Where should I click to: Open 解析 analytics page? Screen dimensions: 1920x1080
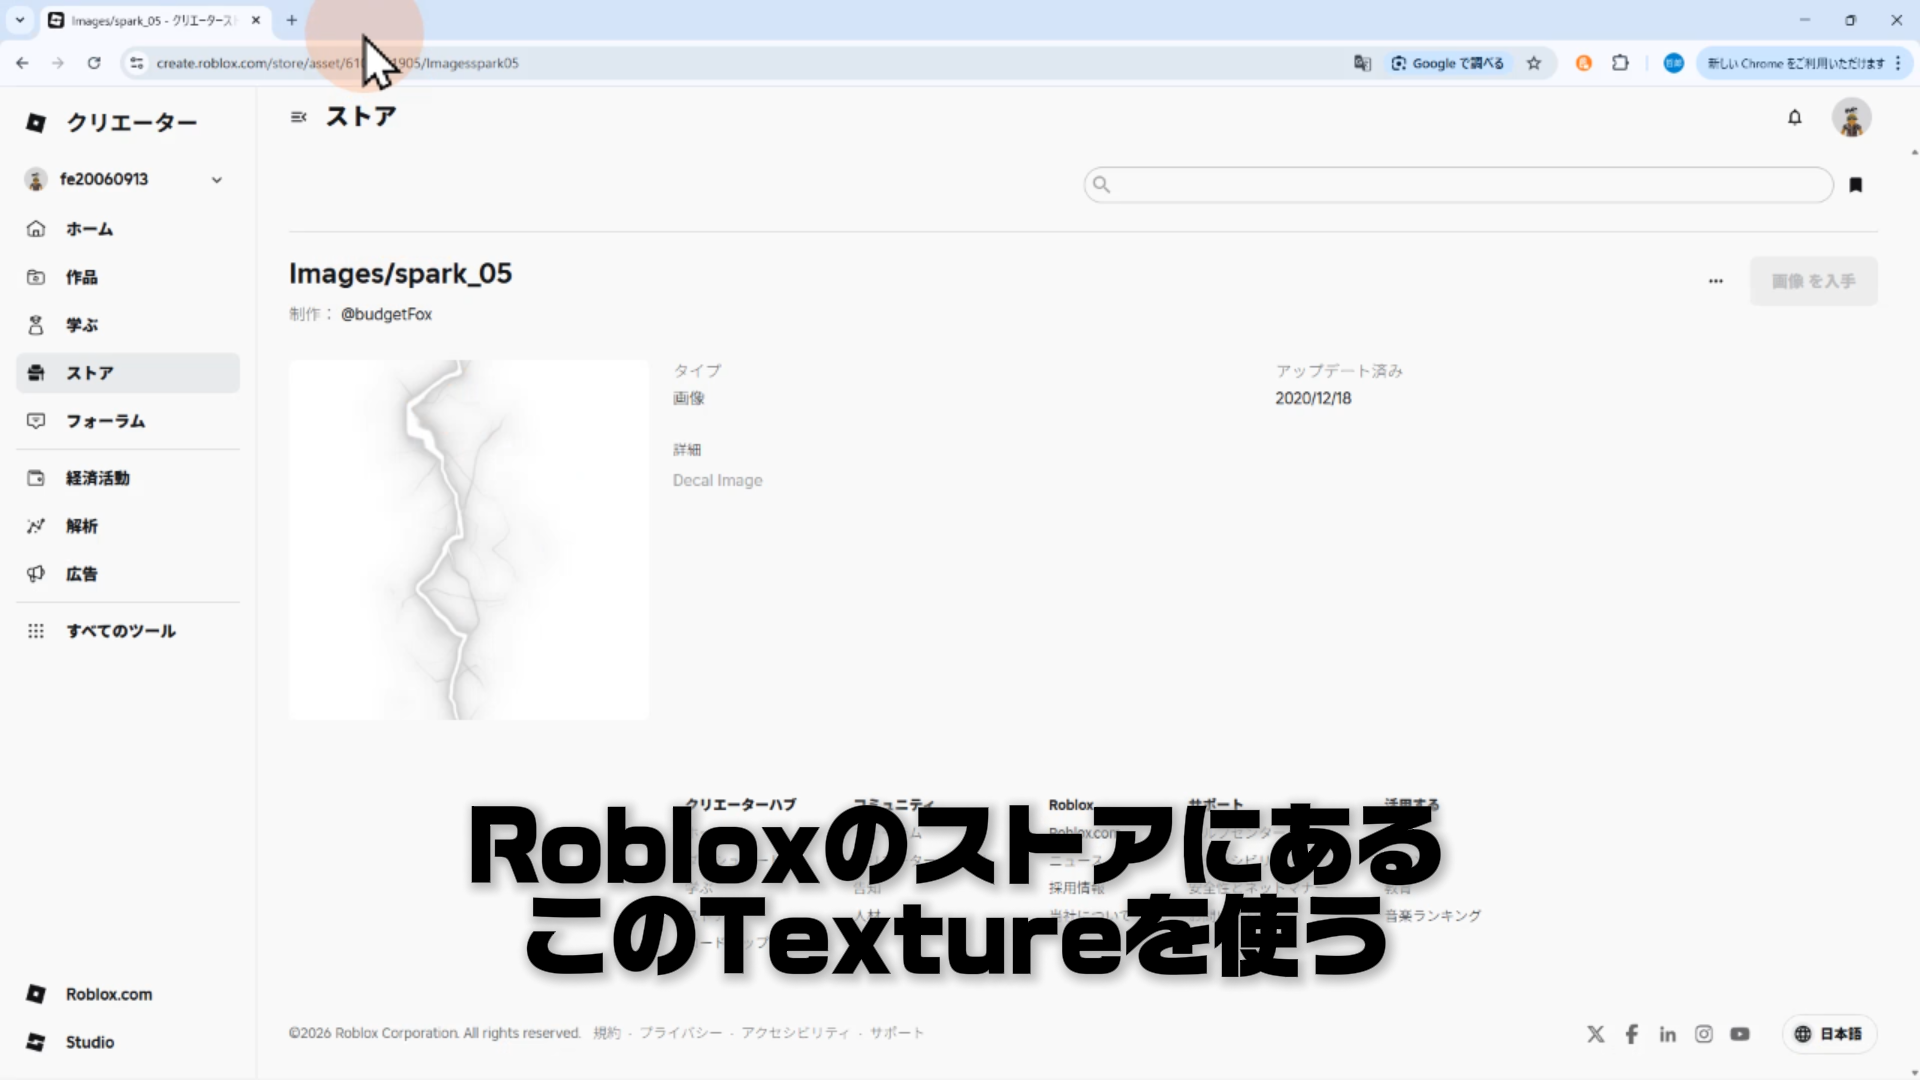(81, 526)
